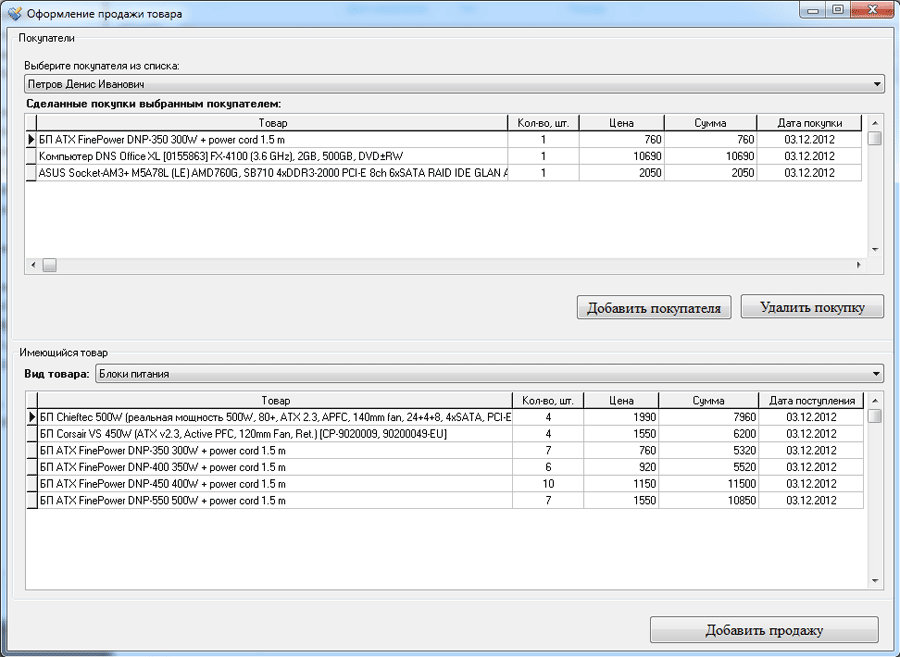The image size is (900, 657).
Task: Click purchases table horizontal scroll left arrow
Action: pos(33,265)
